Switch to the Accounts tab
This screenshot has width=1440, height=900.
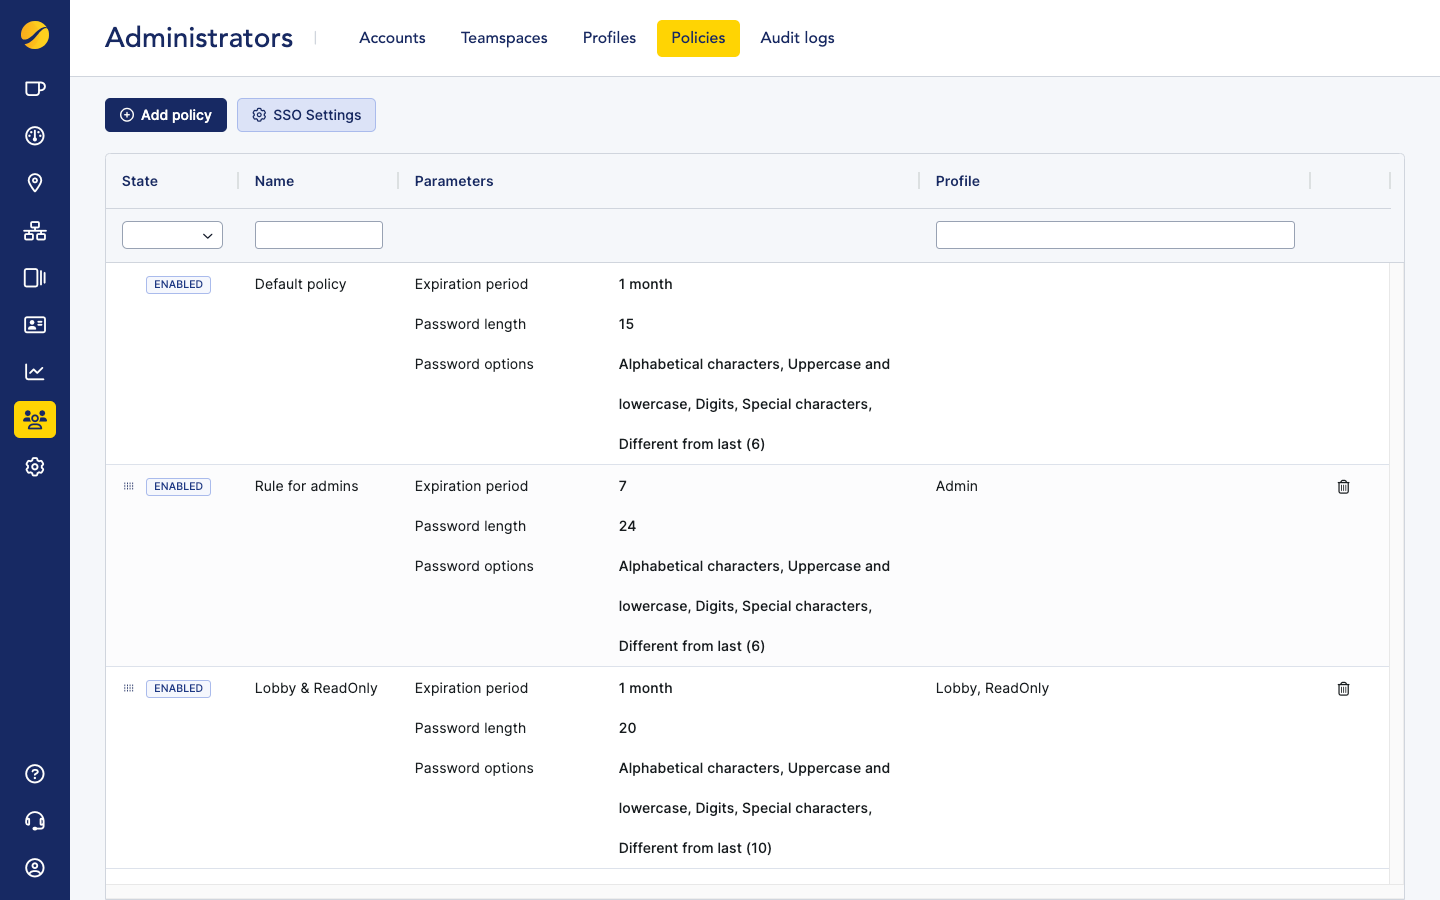pyautogui.click(x=392, y=38)
